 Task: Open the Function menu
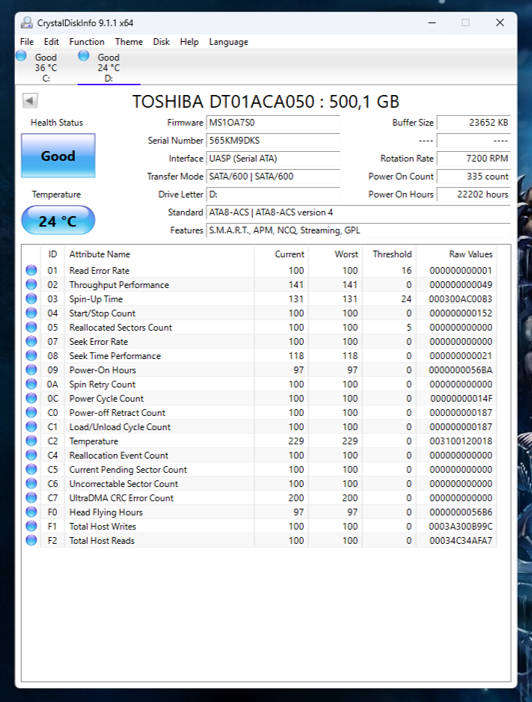pos(87,42)
